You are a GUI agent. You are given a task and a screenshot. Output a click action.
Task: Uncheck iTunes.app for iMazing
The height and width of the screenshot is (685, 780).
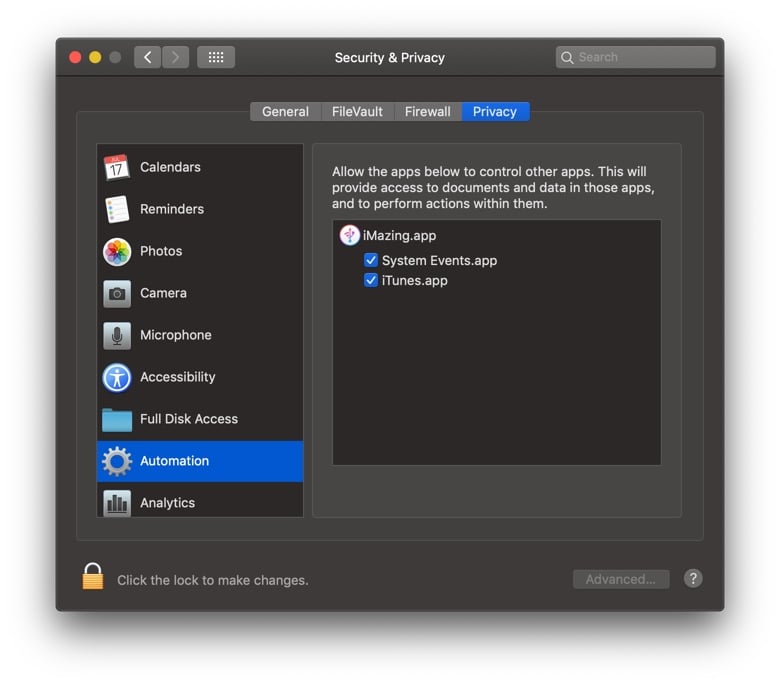[371, 281]
